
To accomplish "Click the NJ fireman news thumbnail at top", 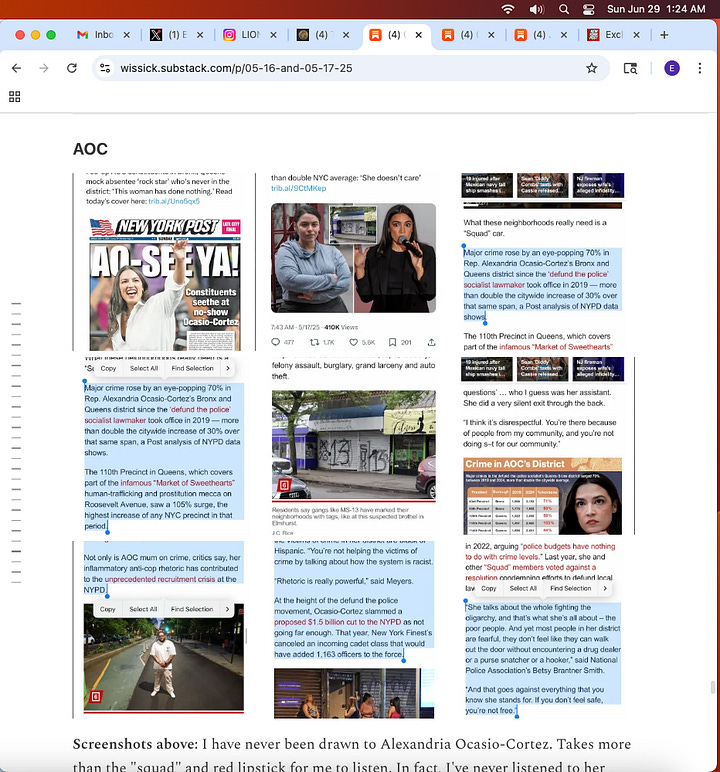I will pyautogui.click(x=598, y=185).
